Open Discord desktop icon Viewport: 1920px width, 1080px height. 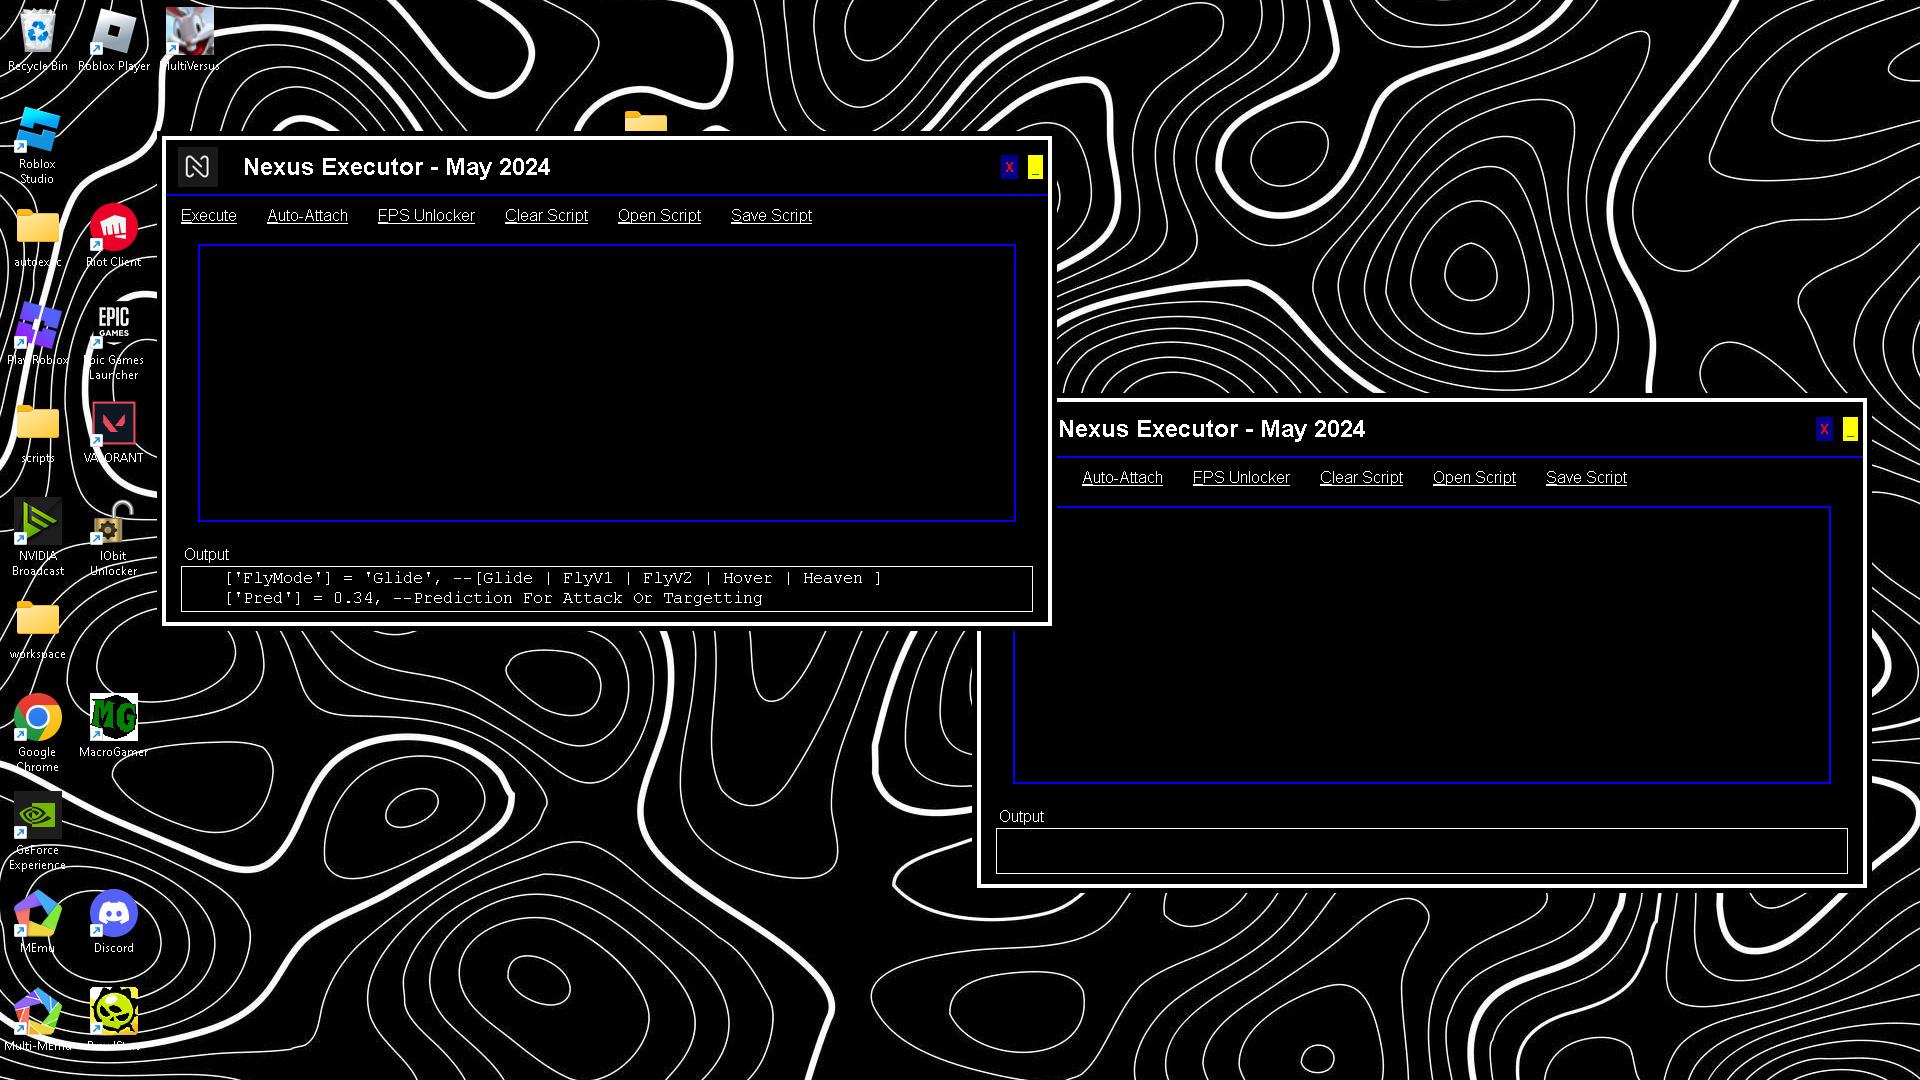113,915
